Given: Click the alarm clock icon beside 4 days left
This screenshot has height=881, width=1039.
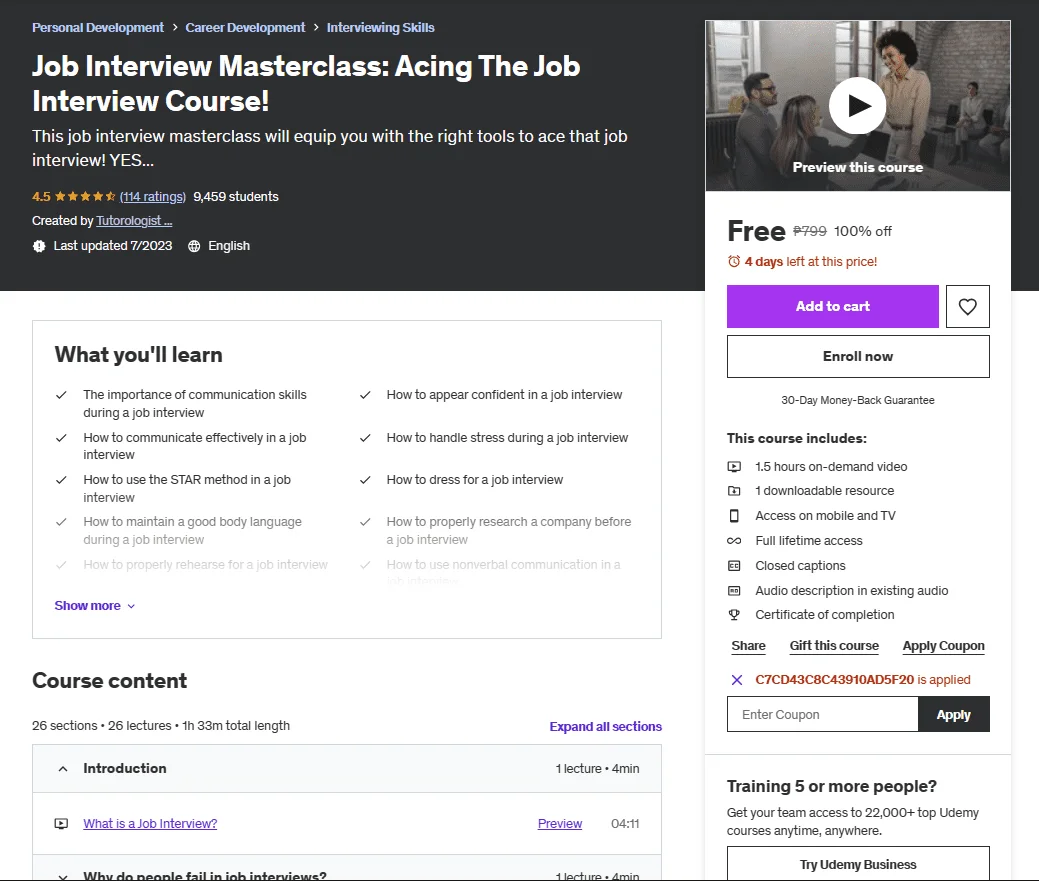Looking at the screenshot, I should pyautogui.click(x=734, y=262).
